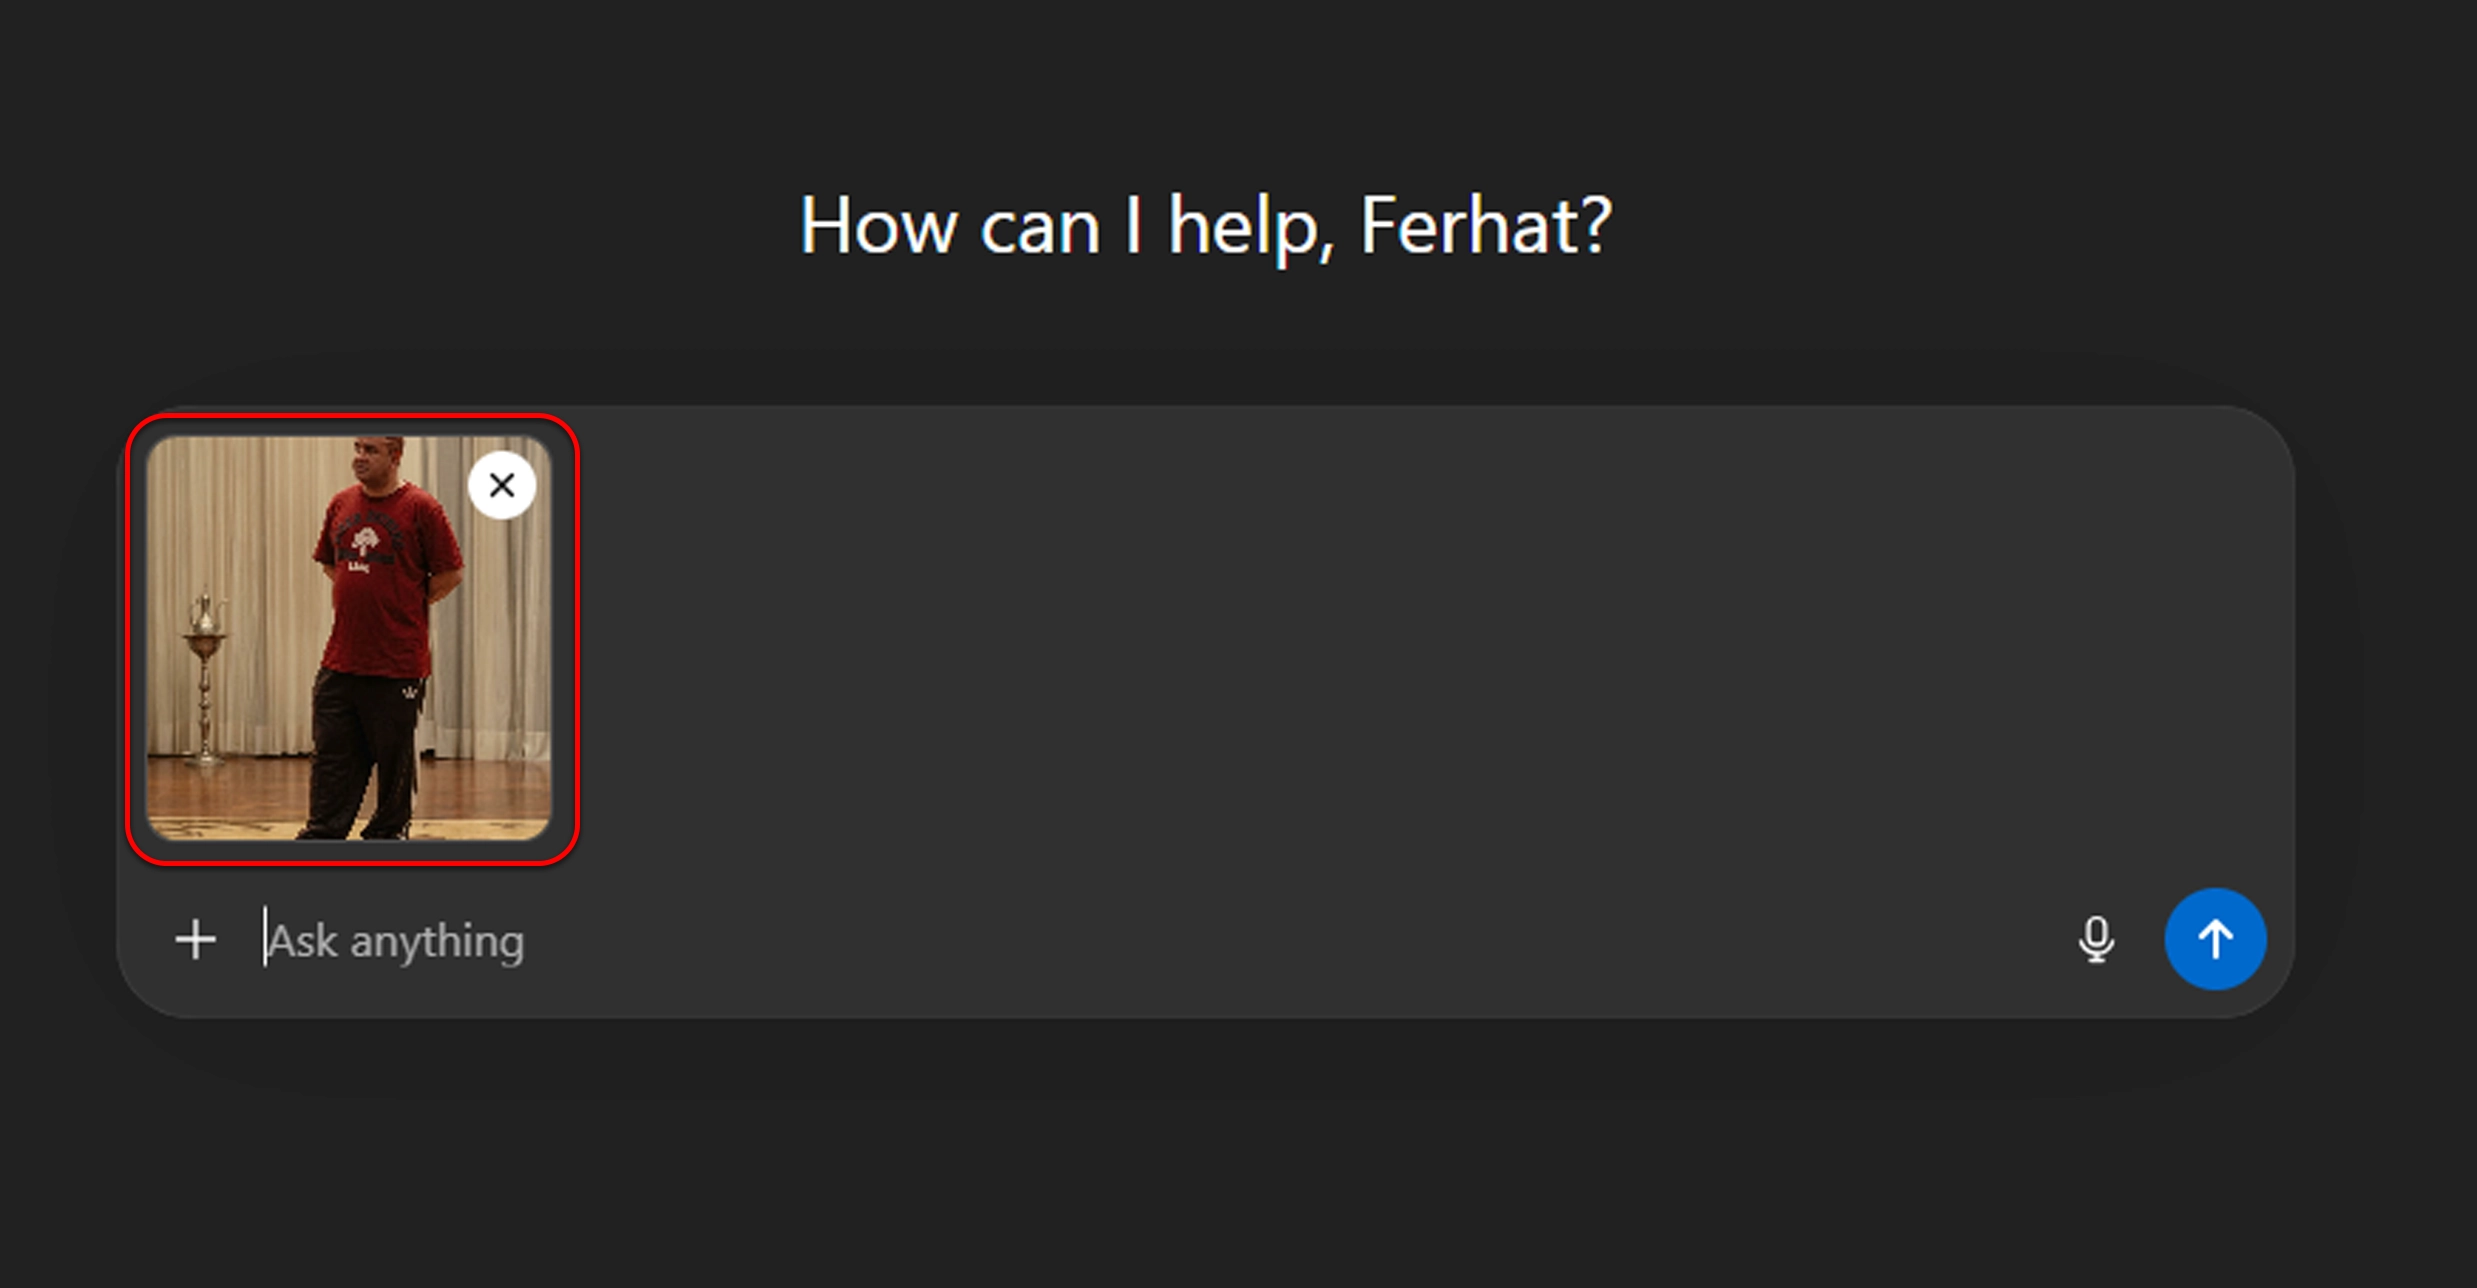This screenshot has width=2477, height=1288.
Task: Click the plus icon to add attachments
Action: (195, 940)
